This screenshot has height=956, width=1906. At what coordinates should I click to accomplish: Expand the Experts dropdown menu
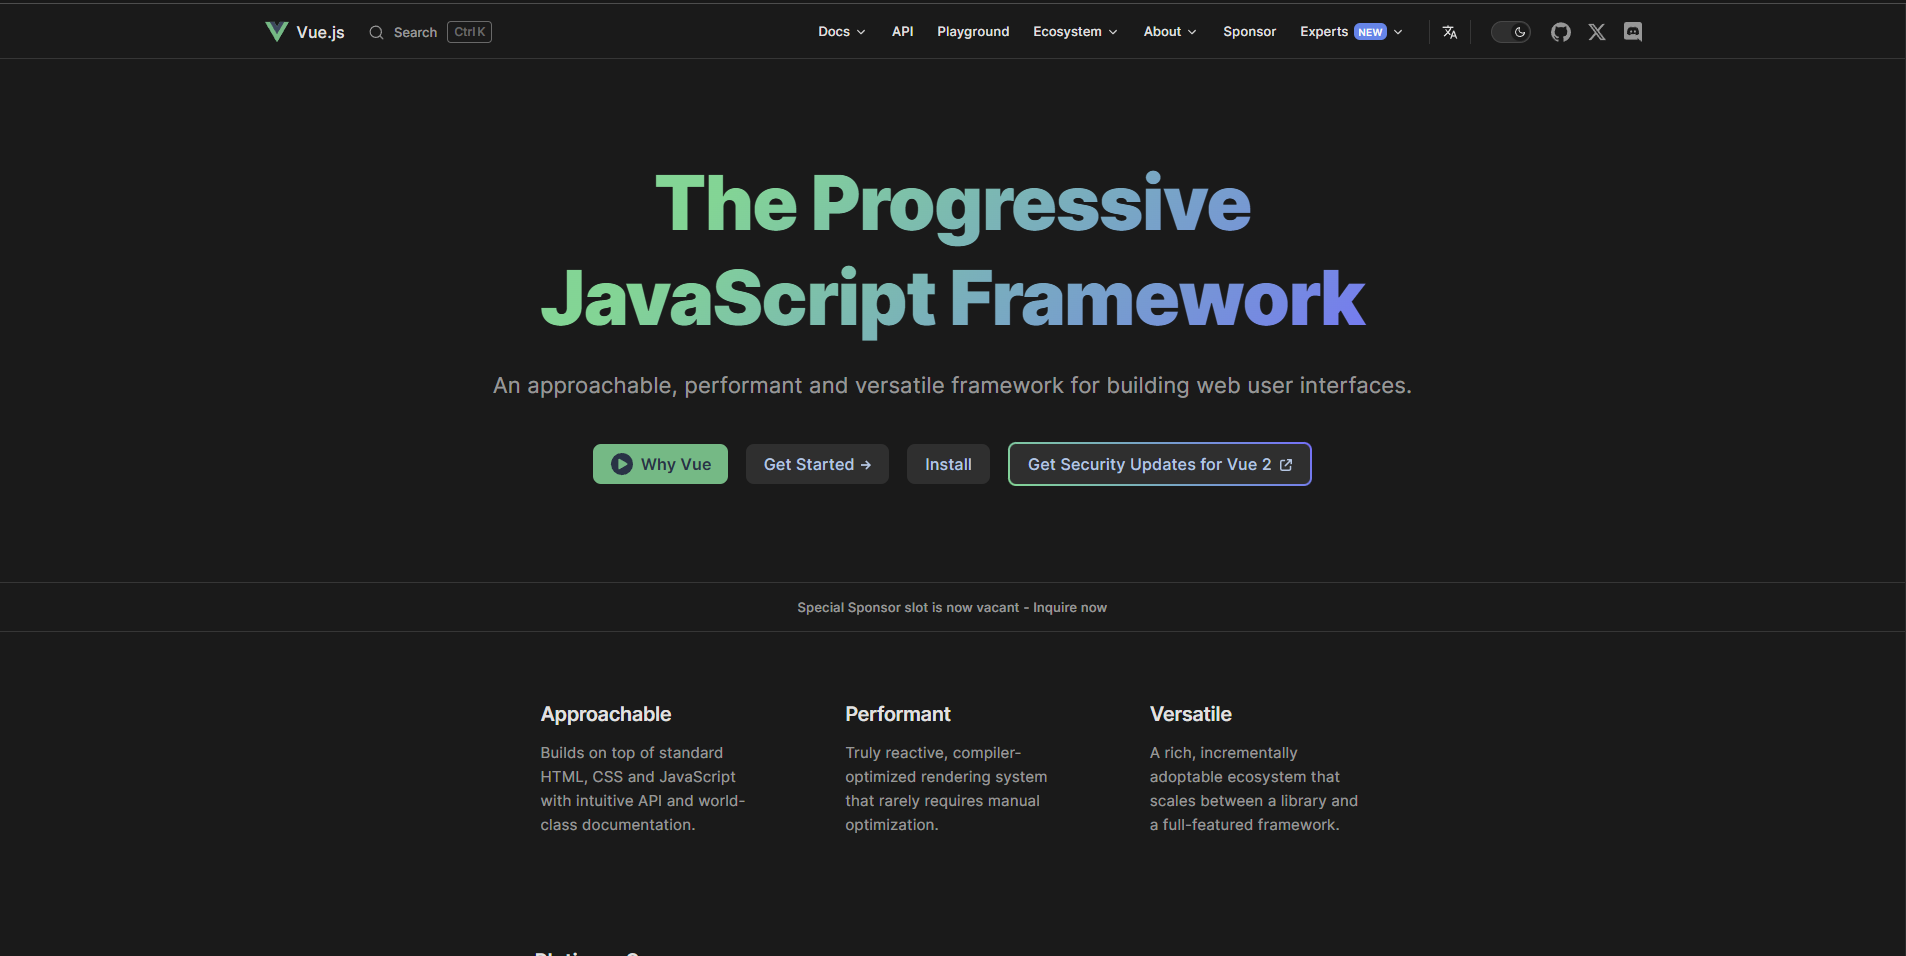tap(1351, 32)
